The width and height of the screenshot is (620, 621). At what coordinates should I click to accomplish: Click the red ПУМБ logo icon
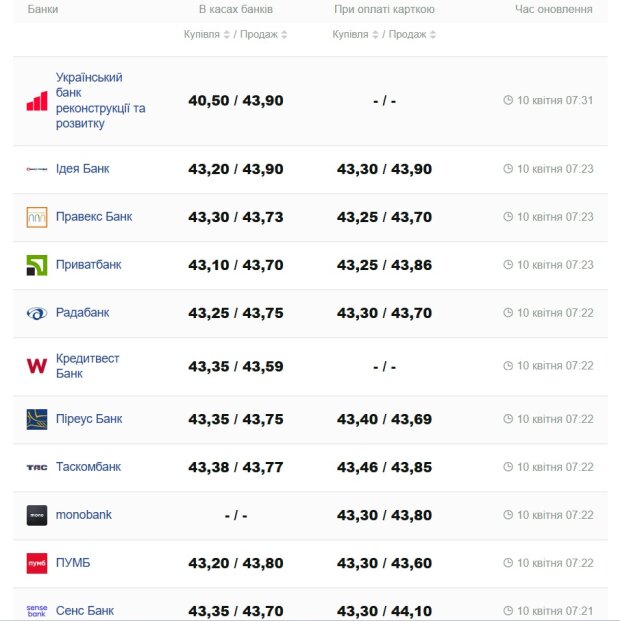click(37, 563)
